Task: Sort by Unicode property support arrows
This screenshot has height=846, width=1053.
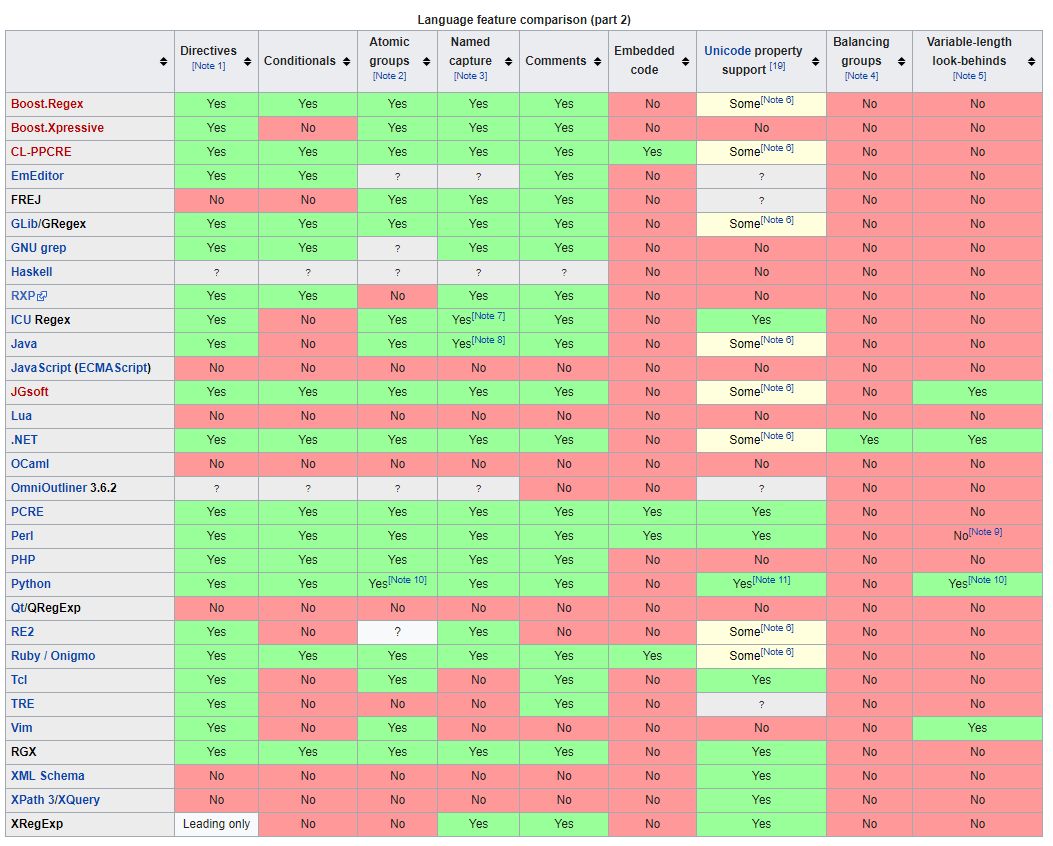Action: 815,61
